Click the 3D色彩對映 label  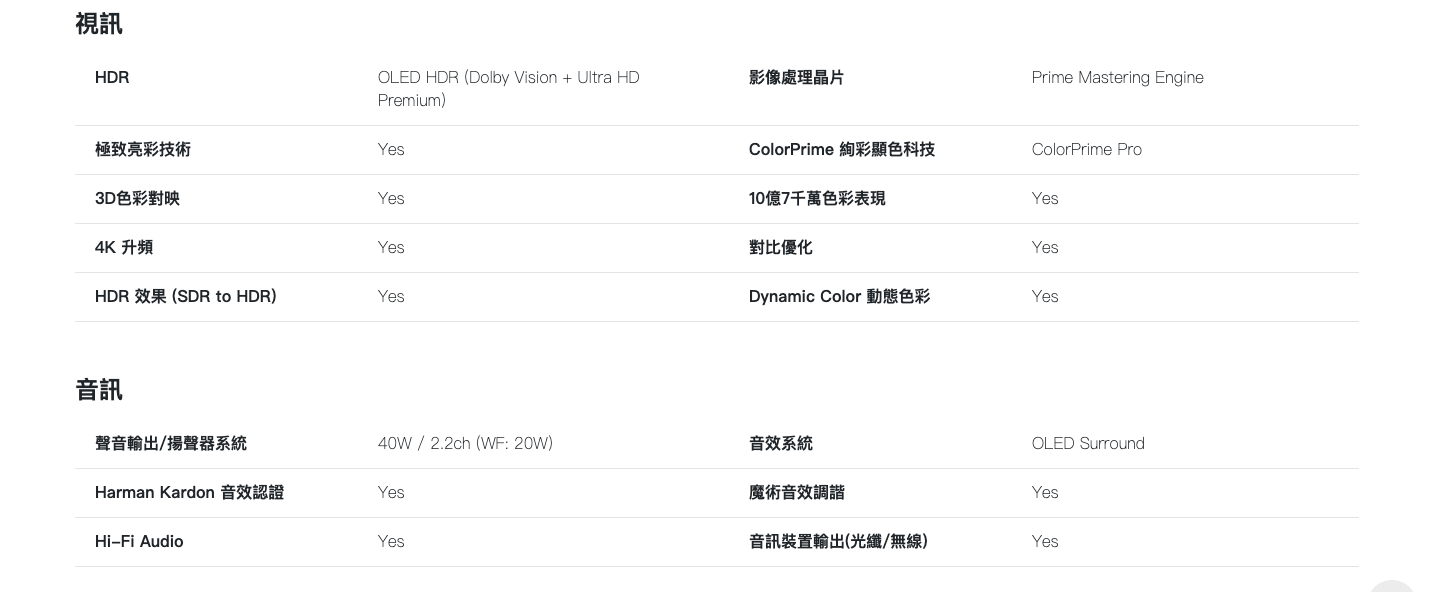coord(137,198)
